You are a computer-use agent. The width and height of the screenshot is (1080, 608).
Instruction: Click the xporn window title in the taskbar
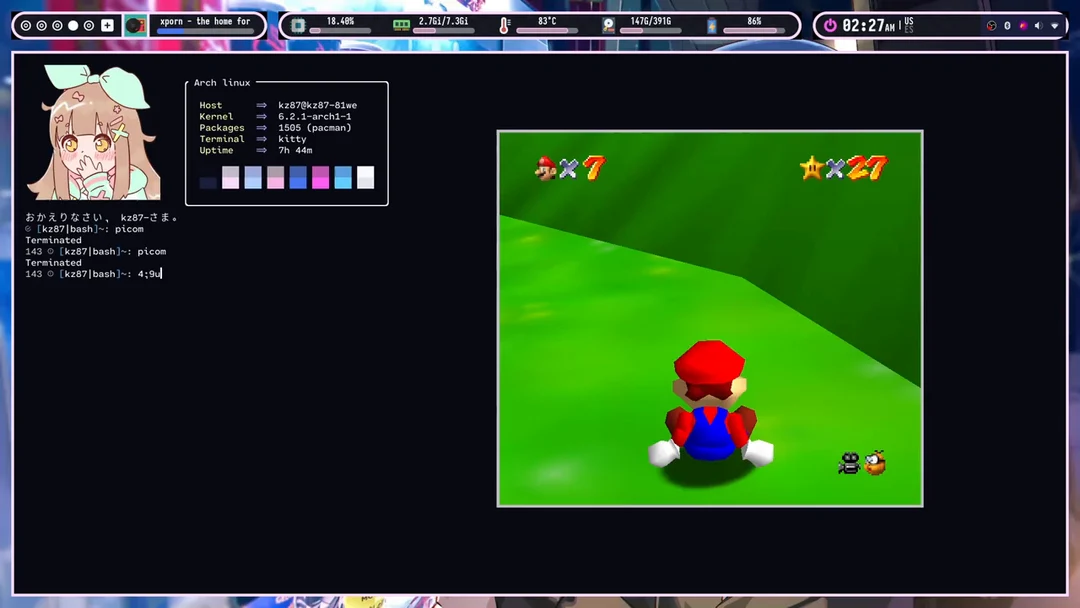point(207,22)
